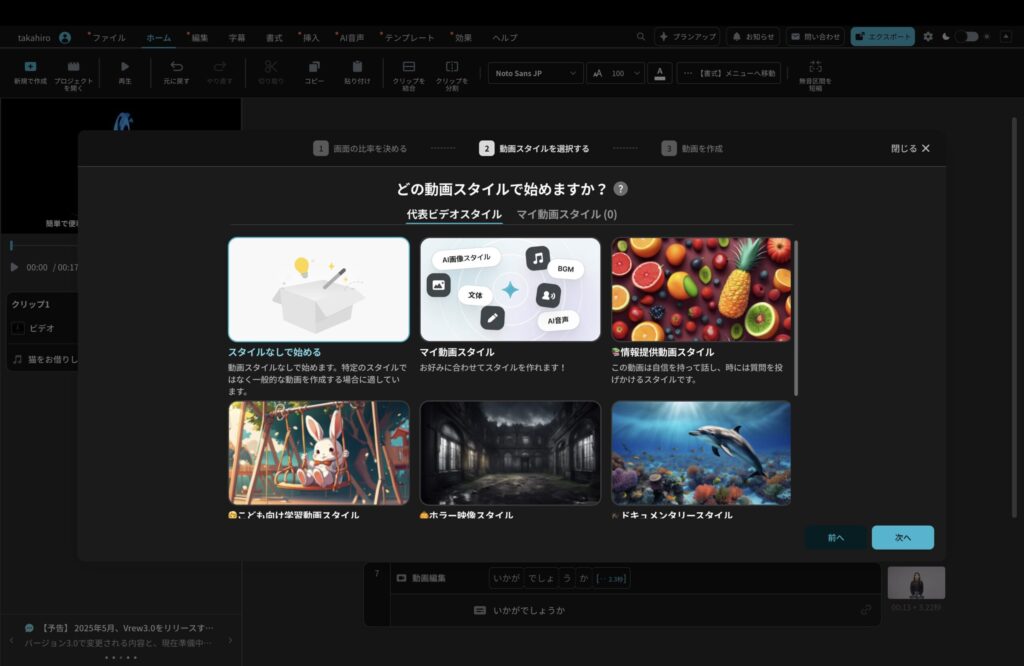Select the horror video style thumbnail
Screen dimensions: 1024x666
(510, 453)
